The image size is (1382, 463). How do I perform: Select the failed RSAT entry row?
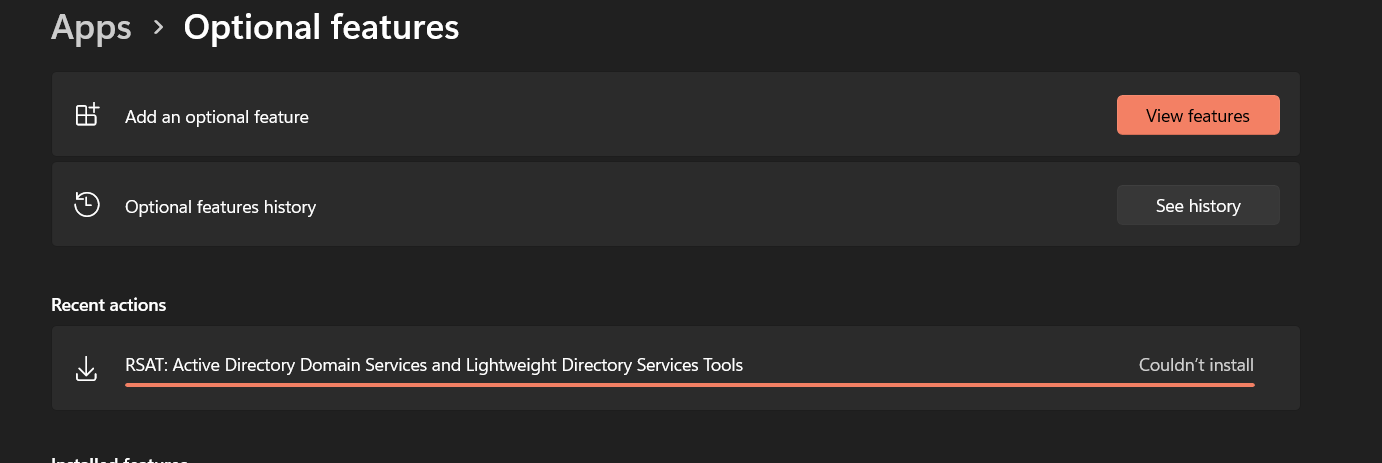coord(676,368)
